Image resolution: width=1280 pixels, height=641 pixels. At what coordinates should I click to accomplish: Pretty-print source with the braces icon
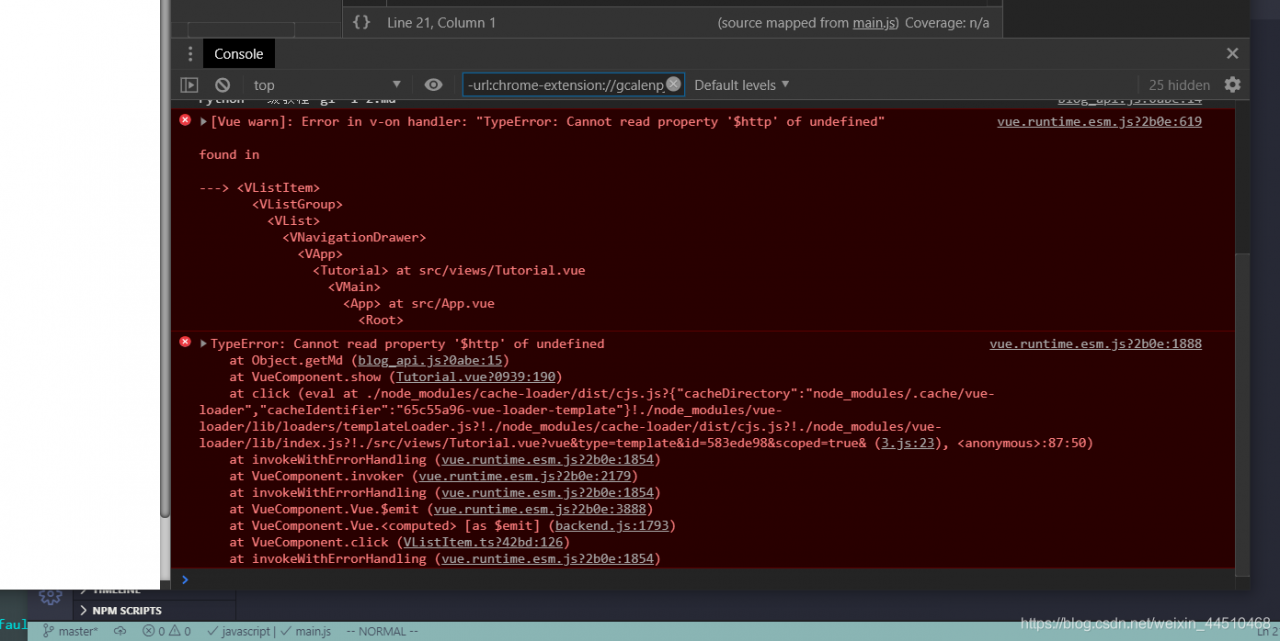[361, 22]
